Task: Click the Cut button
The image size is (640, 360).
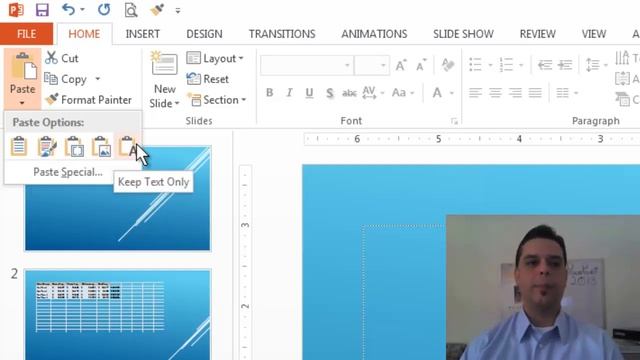Action: [x=62, y=58]
